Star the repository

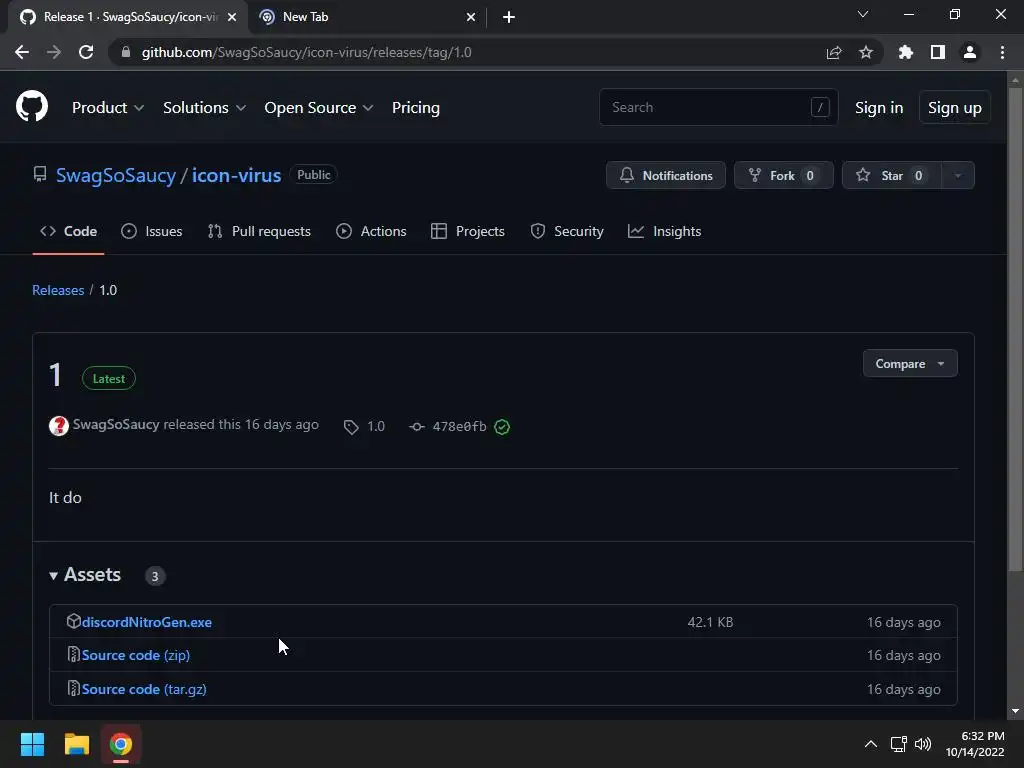[891, 175]
